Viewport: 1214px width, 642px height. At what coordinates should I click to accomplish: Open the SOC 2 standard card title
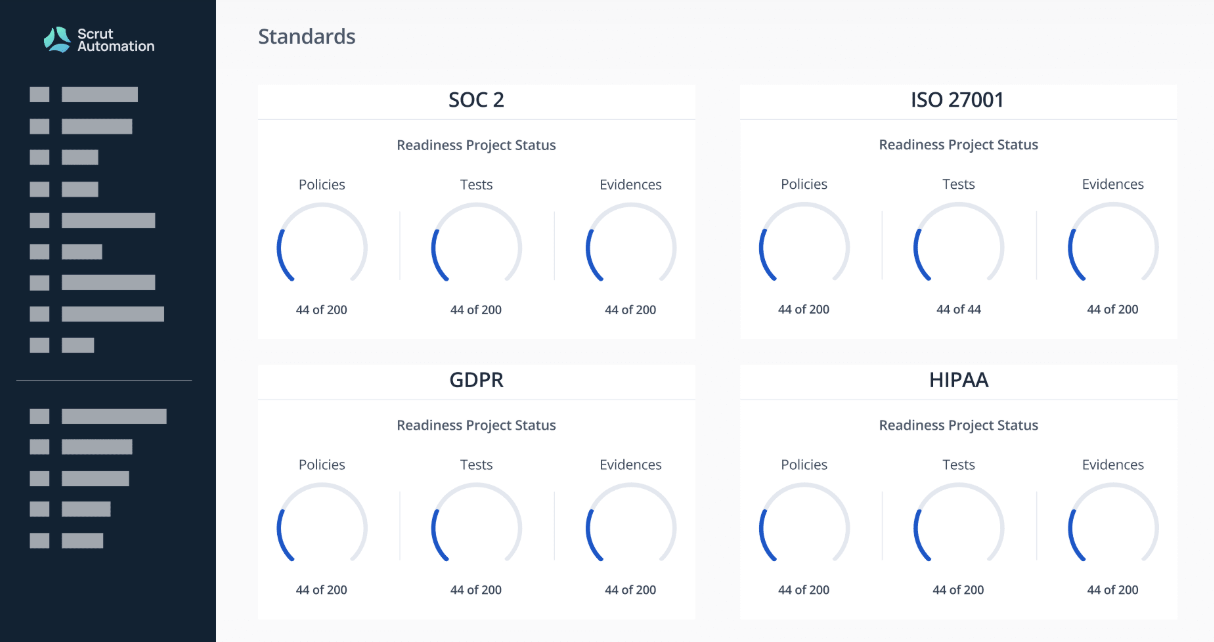coord(476,100)
